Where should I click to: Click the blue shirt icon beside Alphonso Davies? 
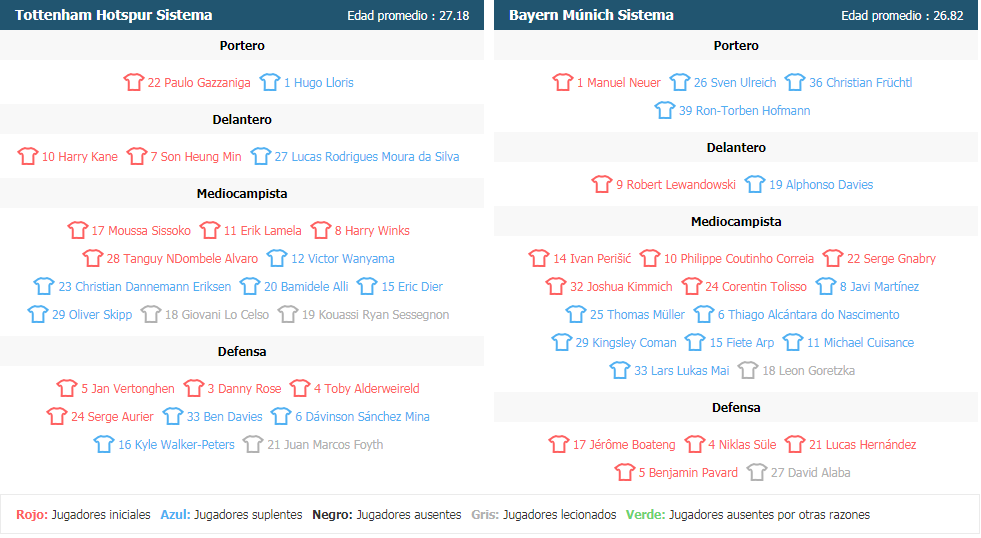(x=755, y=184)
